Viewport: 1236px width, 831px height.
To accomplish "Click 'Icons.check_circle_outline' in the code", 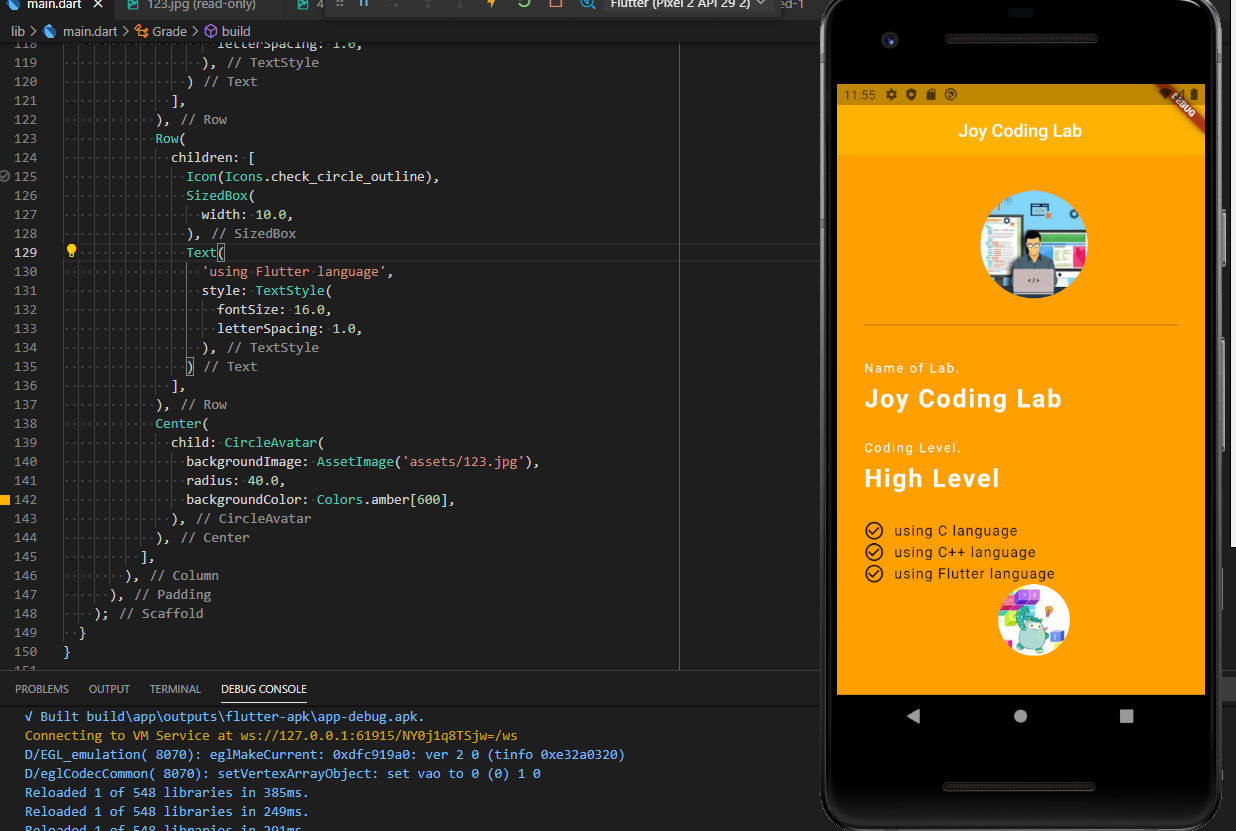I will click(327, 176).
